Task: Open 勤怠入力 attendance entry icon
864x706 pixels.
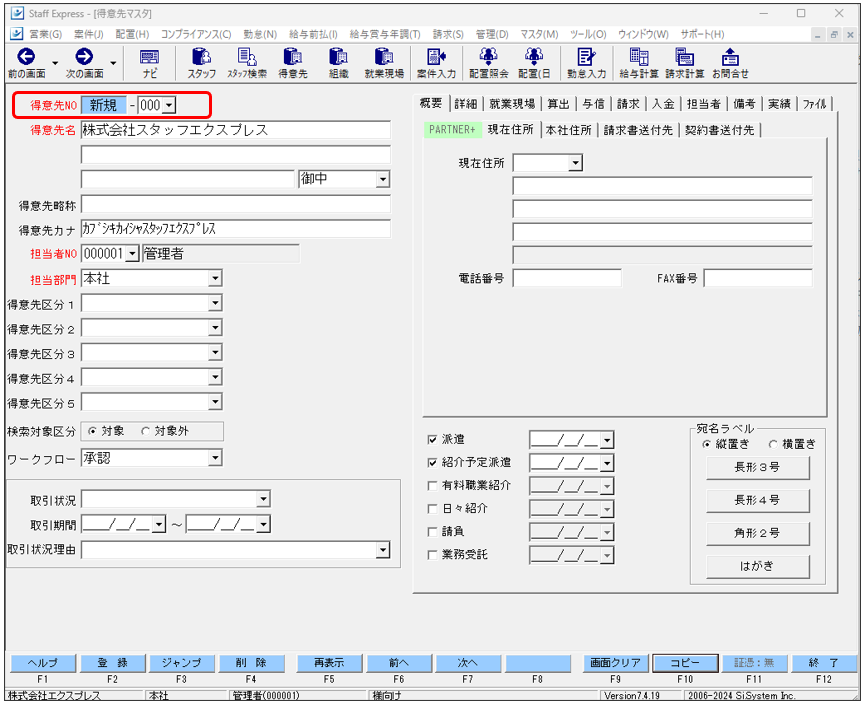Action: click(586, 63)
